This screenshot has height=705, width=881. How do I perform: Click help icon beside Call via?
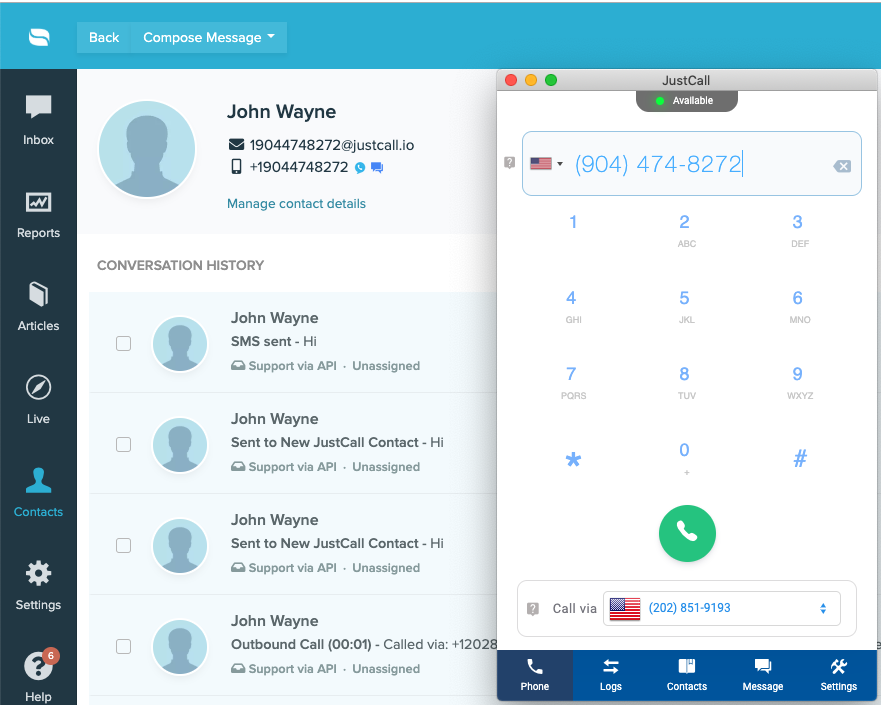click(533, 608)
